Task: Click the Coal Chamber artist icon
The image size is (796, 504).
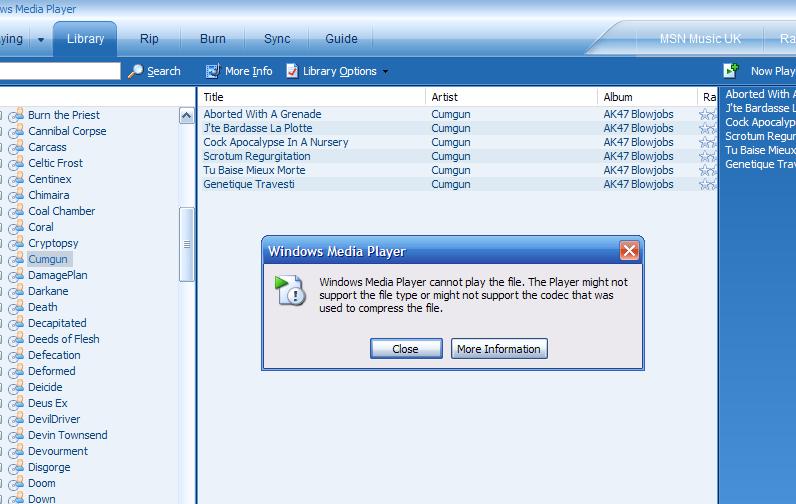Action: (x=16, y=211)
